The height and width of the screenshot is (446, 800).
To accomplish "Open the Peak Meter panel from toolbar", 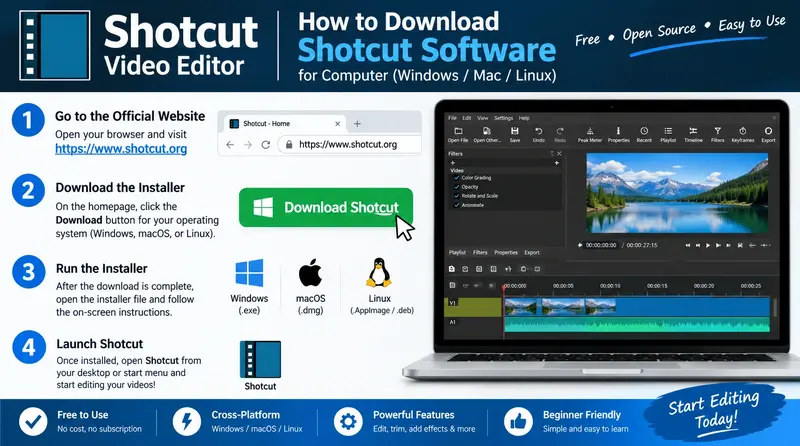I will [590, 134].
